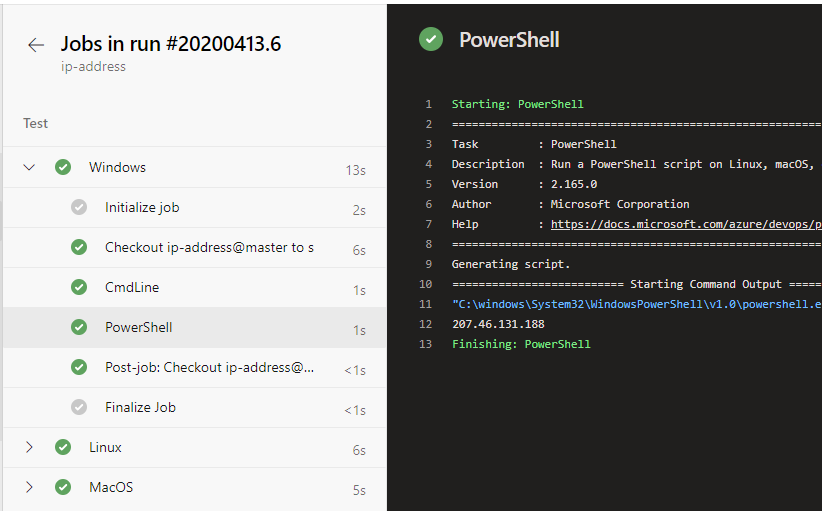Click the green check icon beside CmdLine
Viewport: 822px width, 511px height.
[x=79, y=287]
